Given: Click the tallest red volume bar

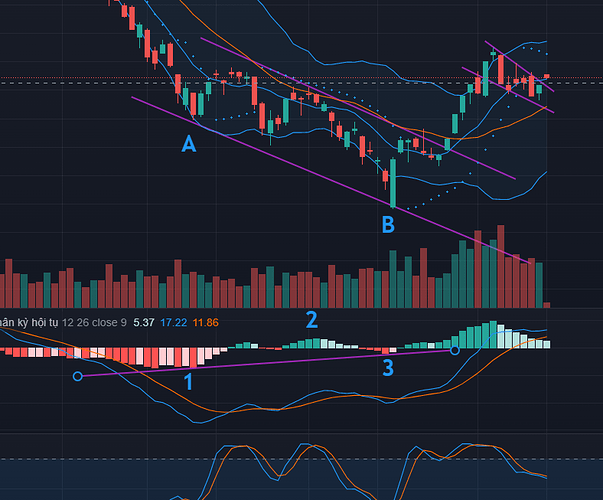Looking at the screenshot, I should [501, 266].
